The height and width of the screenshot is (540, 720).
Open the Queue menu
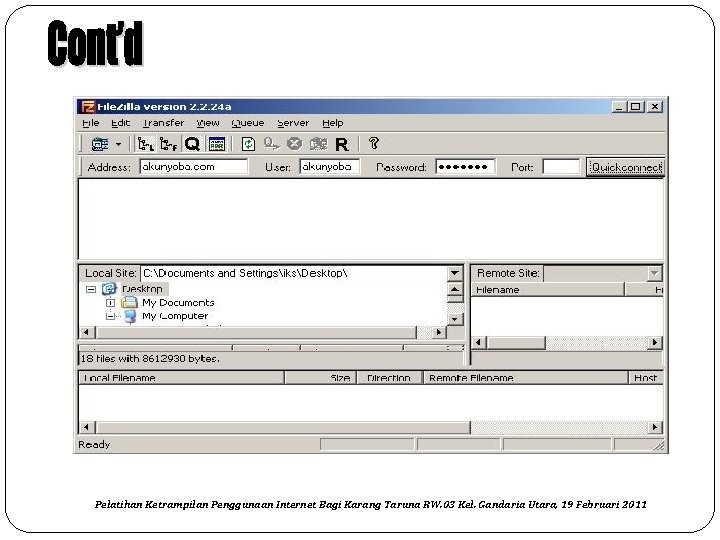tap(248, 123)
